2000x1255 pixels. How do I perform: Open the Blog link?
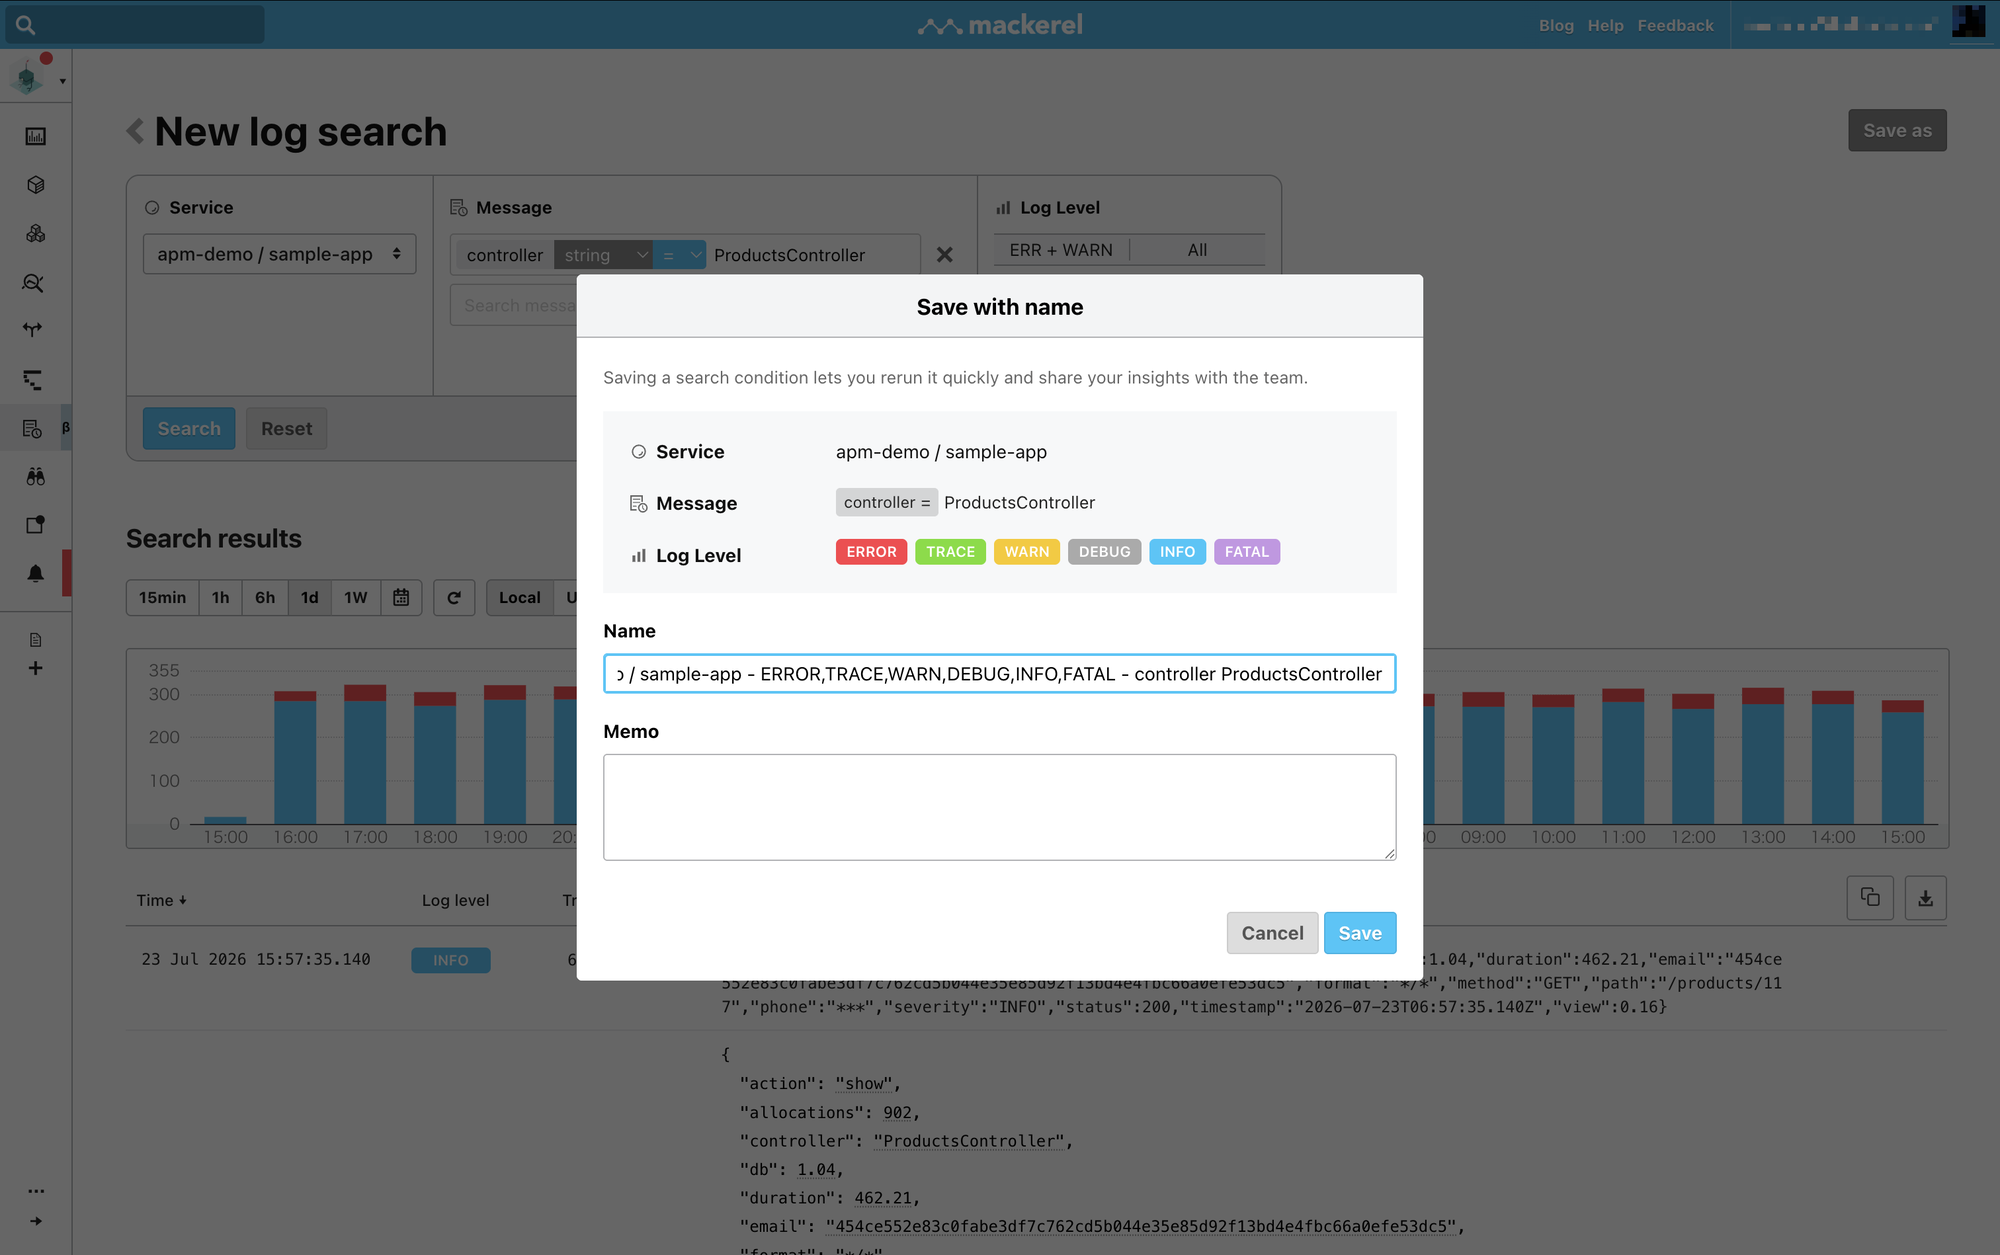[1556, 25]
